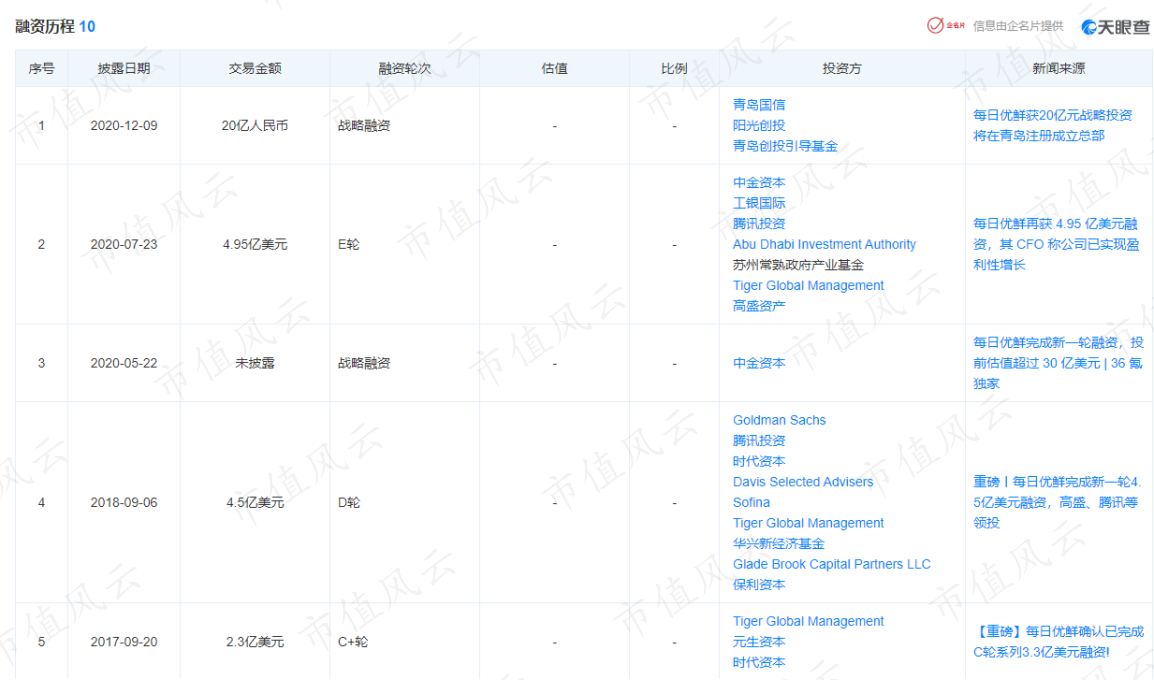Open 腾讯投资 in the D轮 row
Screen dimensions: 1154x680
(x=759, y=441)
